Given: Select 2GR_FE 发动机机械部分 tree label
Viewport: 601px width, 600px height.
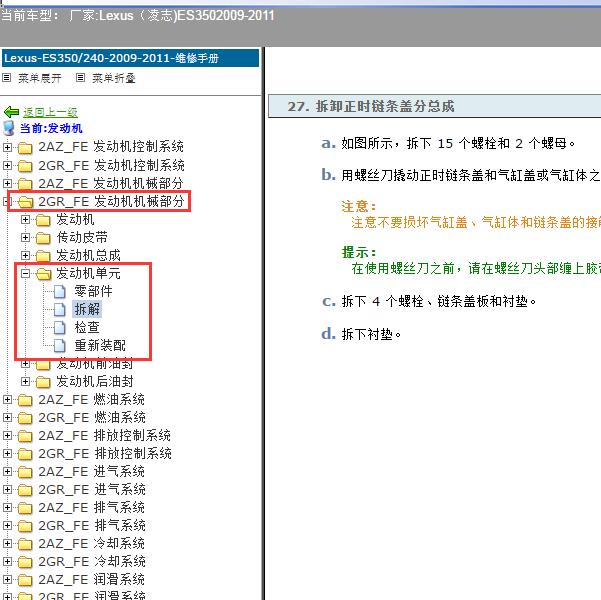Looking at the screenshot, I should click(x=111, y=201).
